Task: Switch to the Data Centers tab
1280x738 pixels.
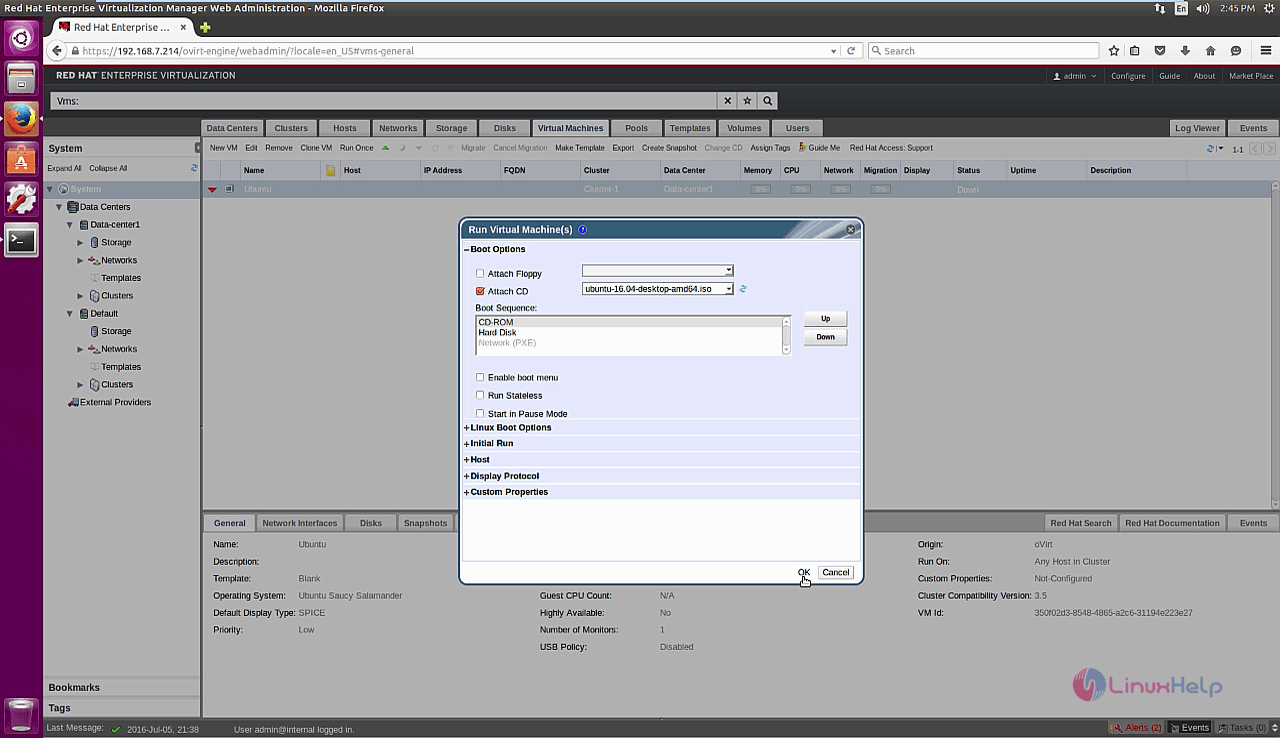Action: 232,128
